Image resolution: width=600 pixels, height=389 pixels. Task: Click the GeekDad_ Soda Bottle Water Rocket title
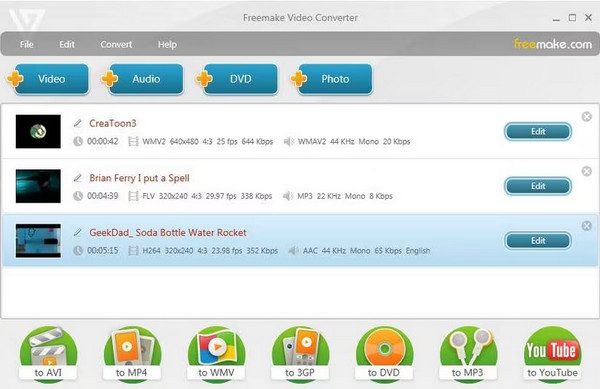168,233
